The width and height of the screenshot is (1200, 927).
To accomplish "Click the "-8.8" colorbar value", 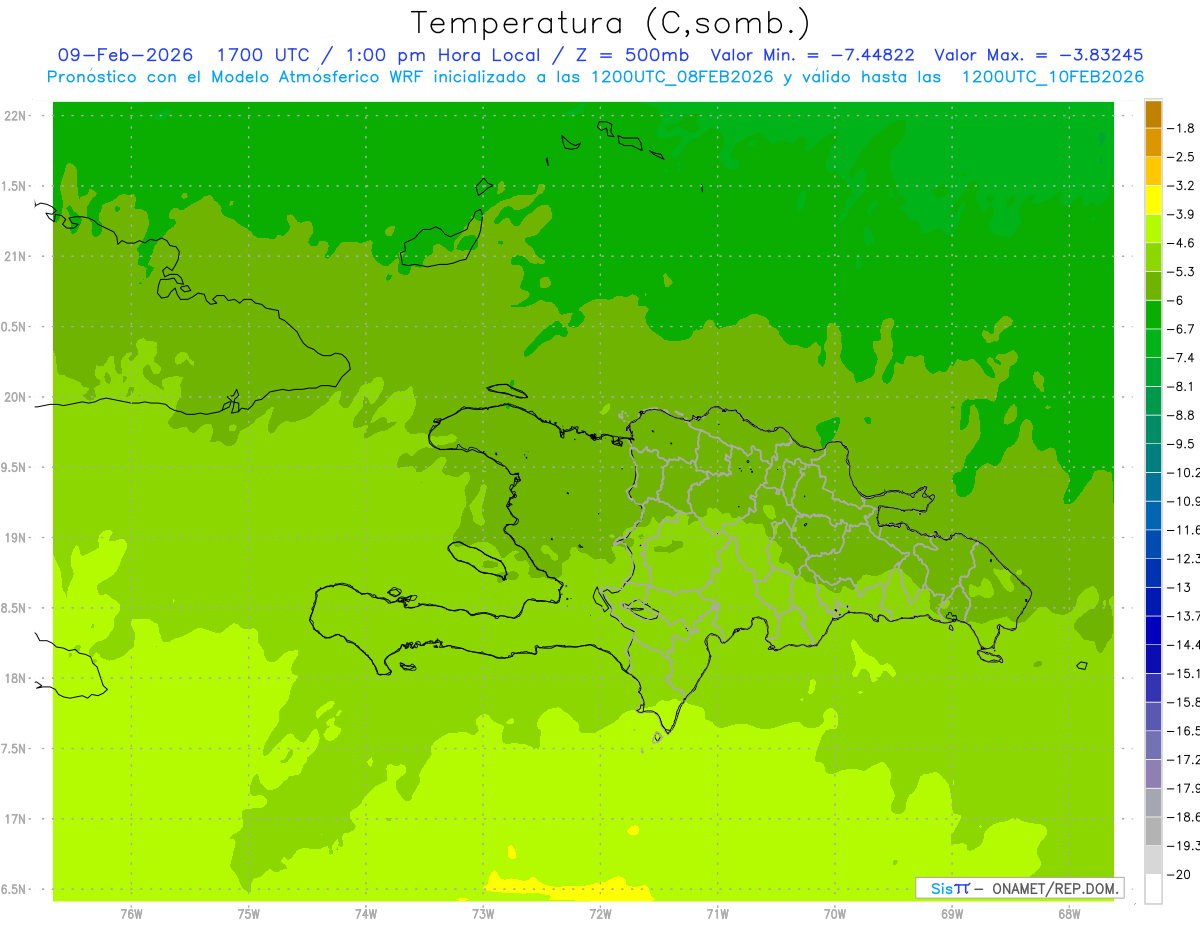I will tap(1181, 415).
